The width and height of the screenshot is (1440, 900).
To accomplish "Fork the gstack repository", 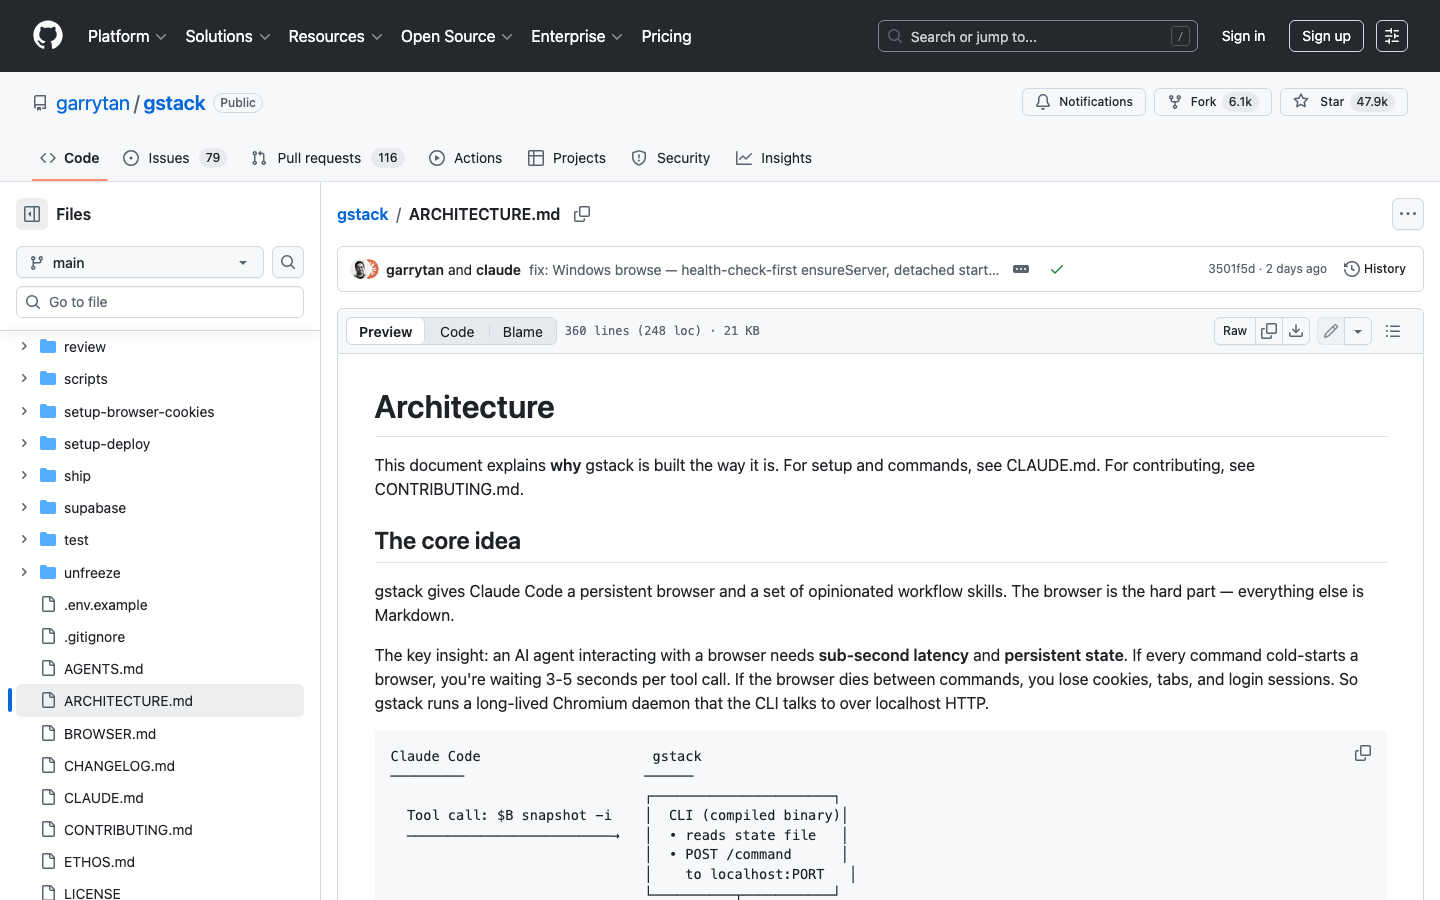I will (x=1213, y=102).
